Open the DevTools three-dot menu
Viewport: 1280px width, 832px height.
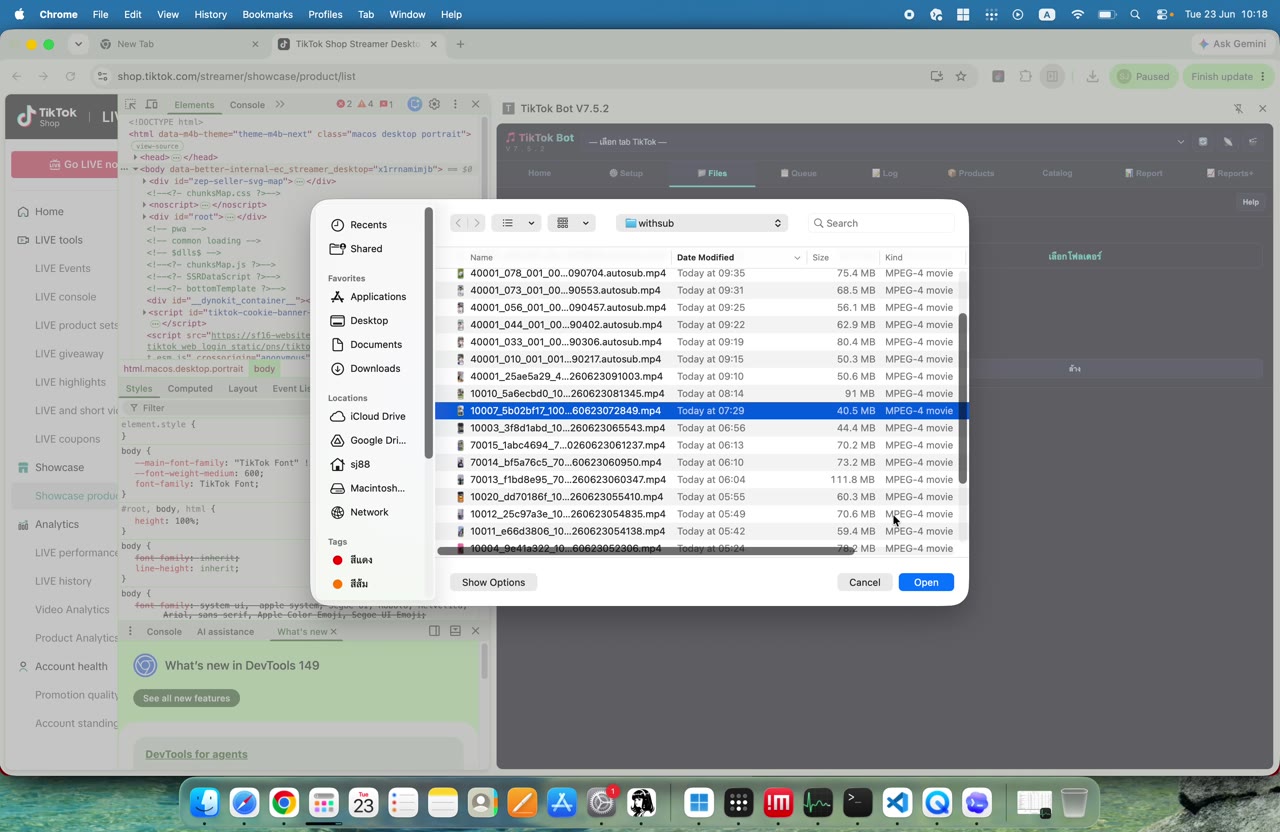[455, 104]
